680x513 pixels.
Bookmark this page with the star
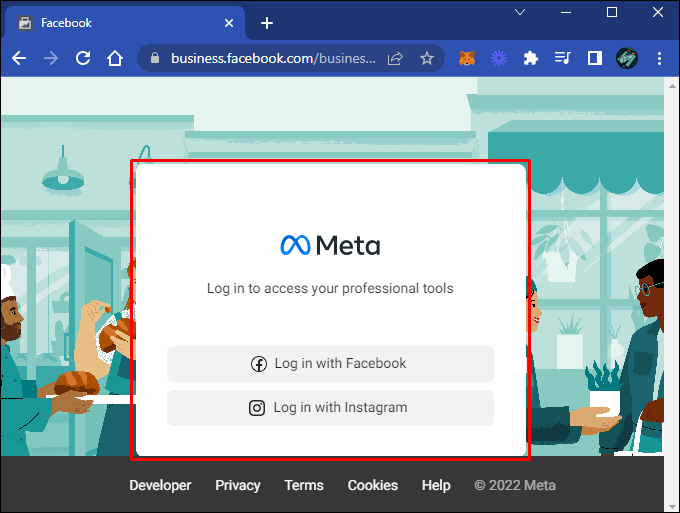pos(427,58)
